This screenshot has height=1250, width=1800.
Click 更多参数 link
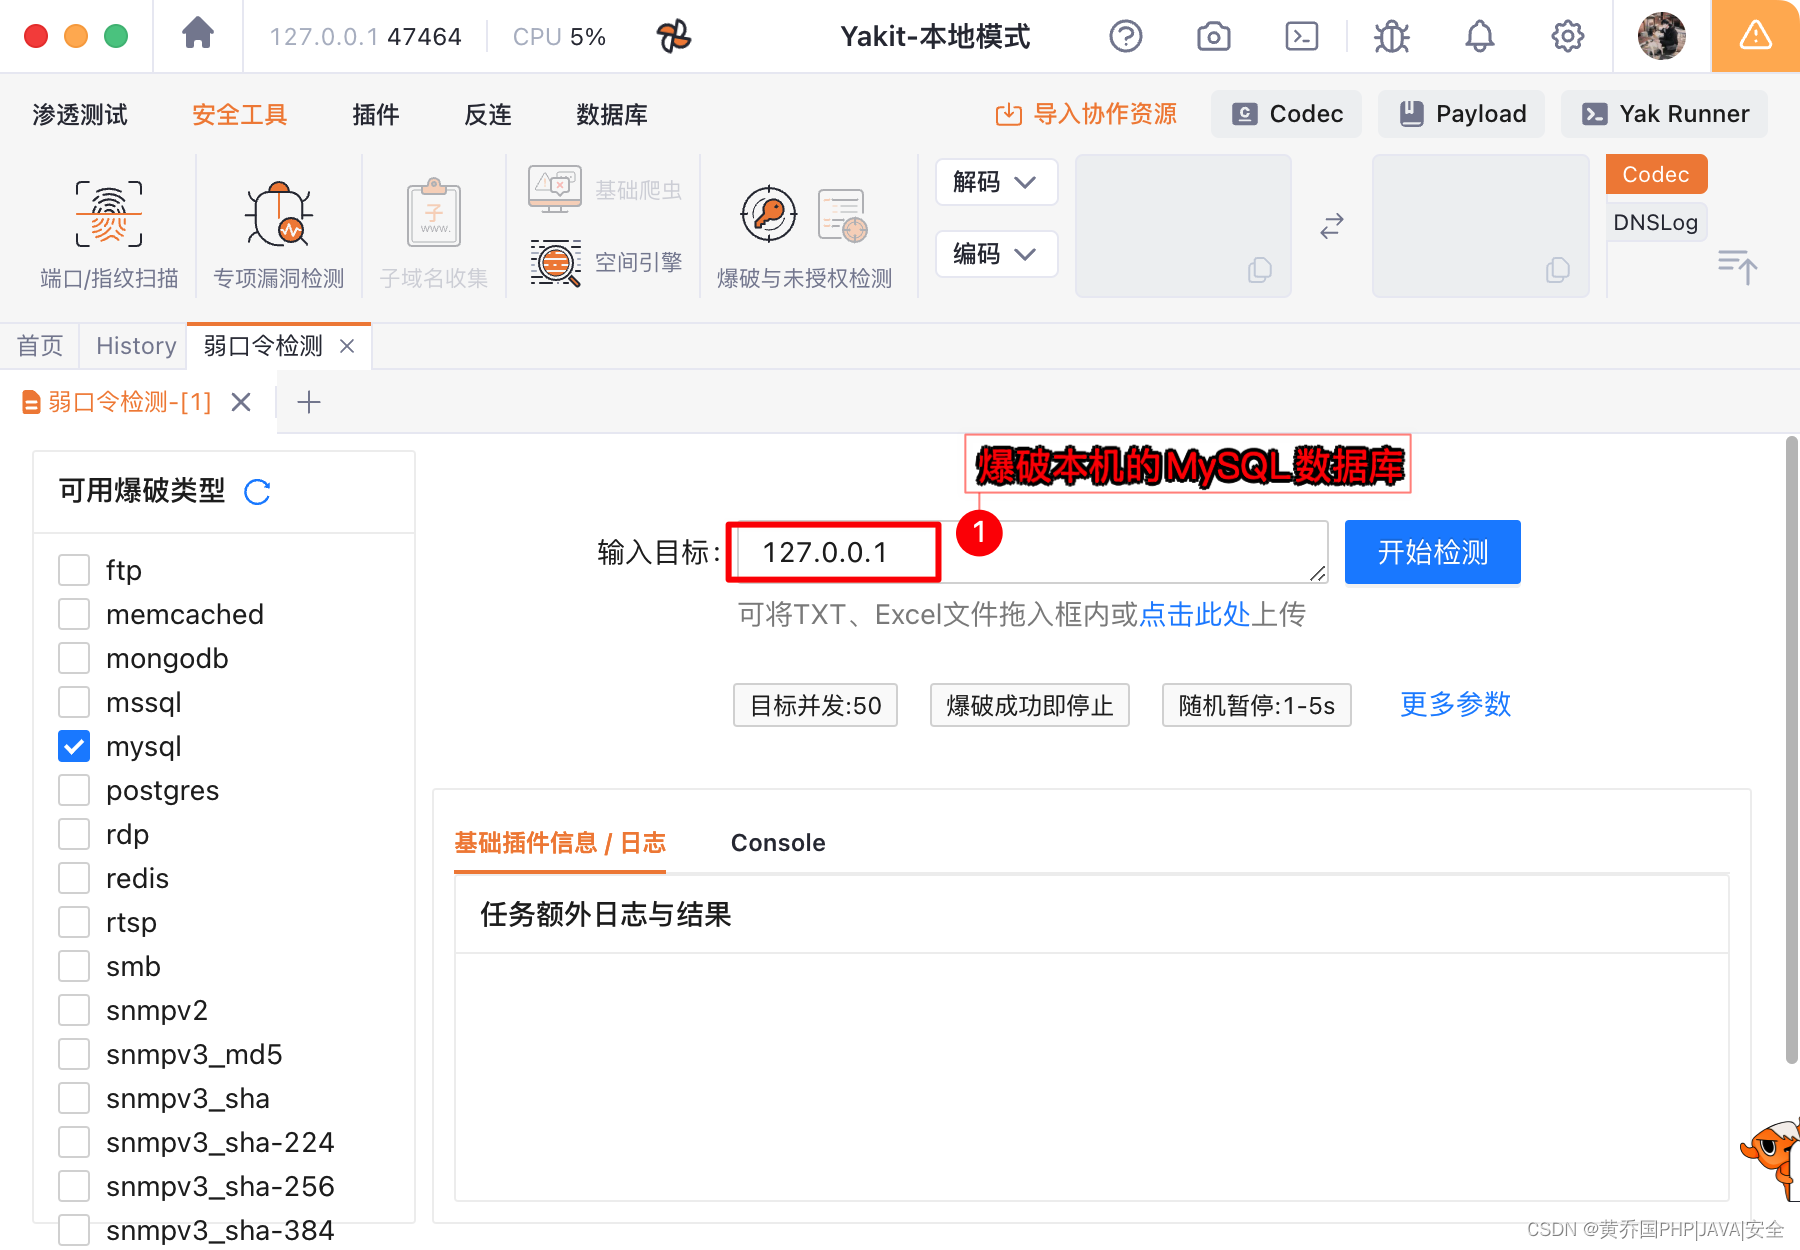click(x=1455, y=704)
